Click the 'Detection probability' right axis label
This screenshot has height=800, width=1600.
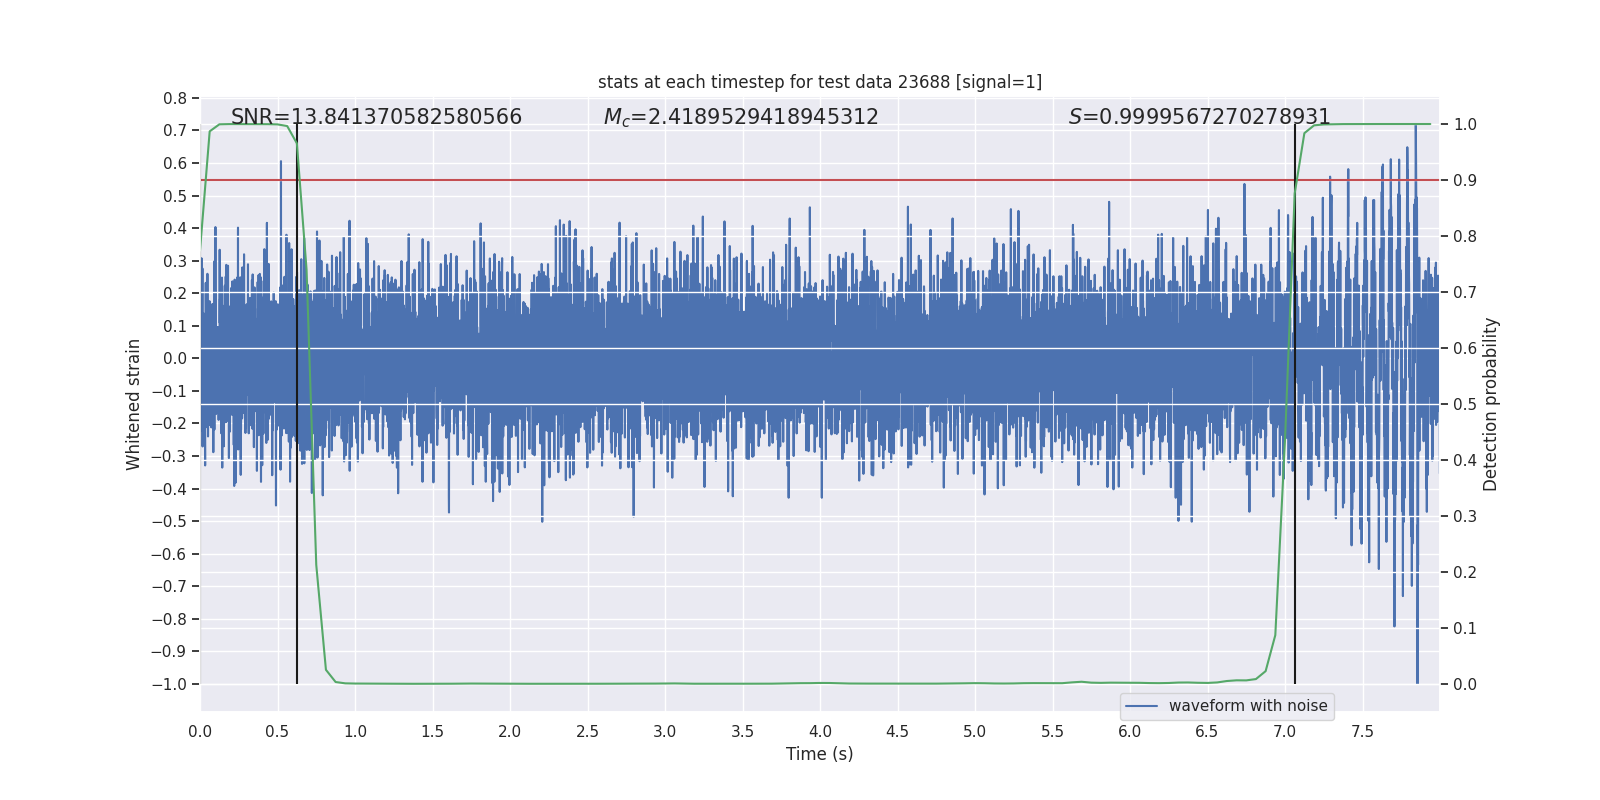pos(1491,404)
